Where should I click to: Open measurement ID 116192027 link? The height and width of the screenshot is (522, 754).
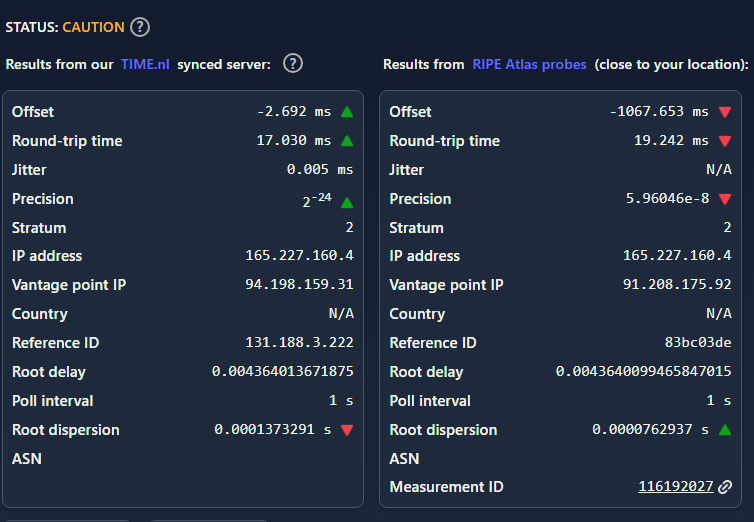click(x=676, y=486)
